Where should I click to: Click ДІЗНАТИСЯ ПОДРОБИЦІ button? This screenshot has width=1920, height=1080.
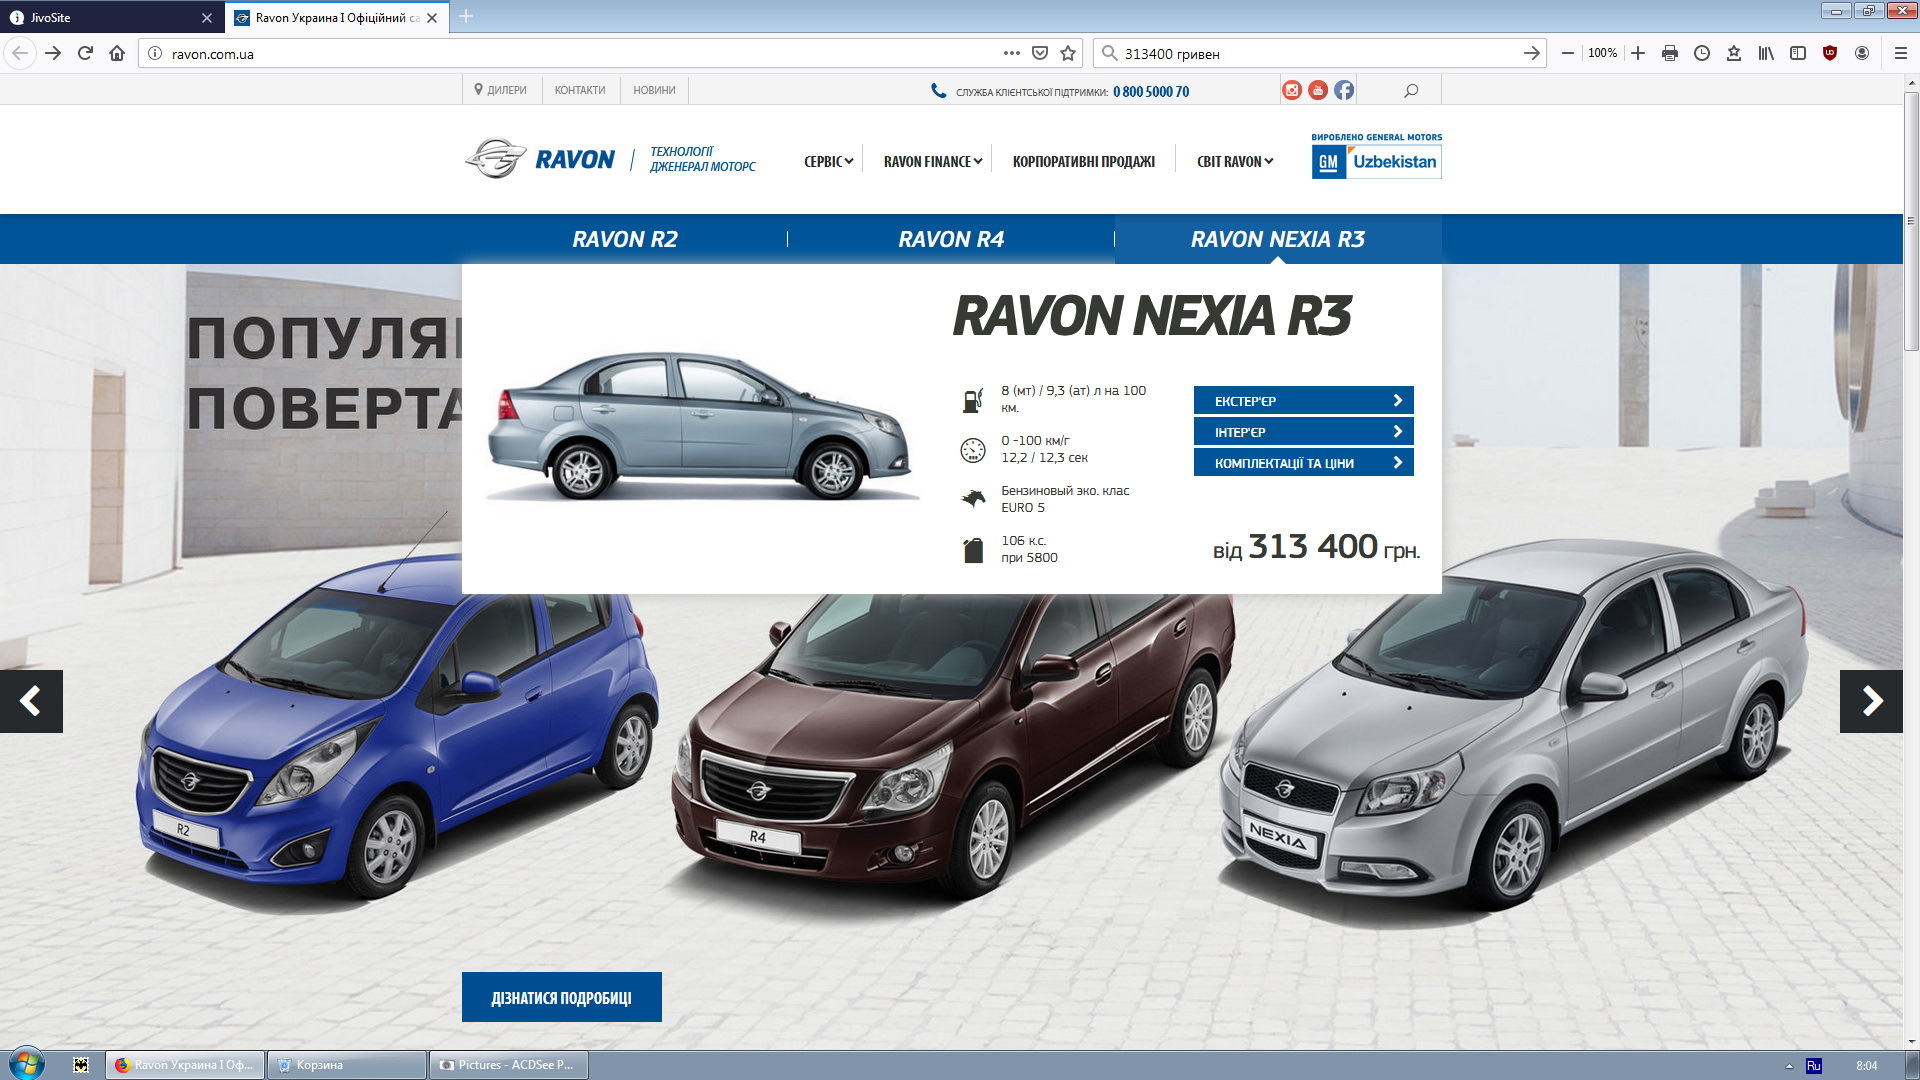pos(562,997)
